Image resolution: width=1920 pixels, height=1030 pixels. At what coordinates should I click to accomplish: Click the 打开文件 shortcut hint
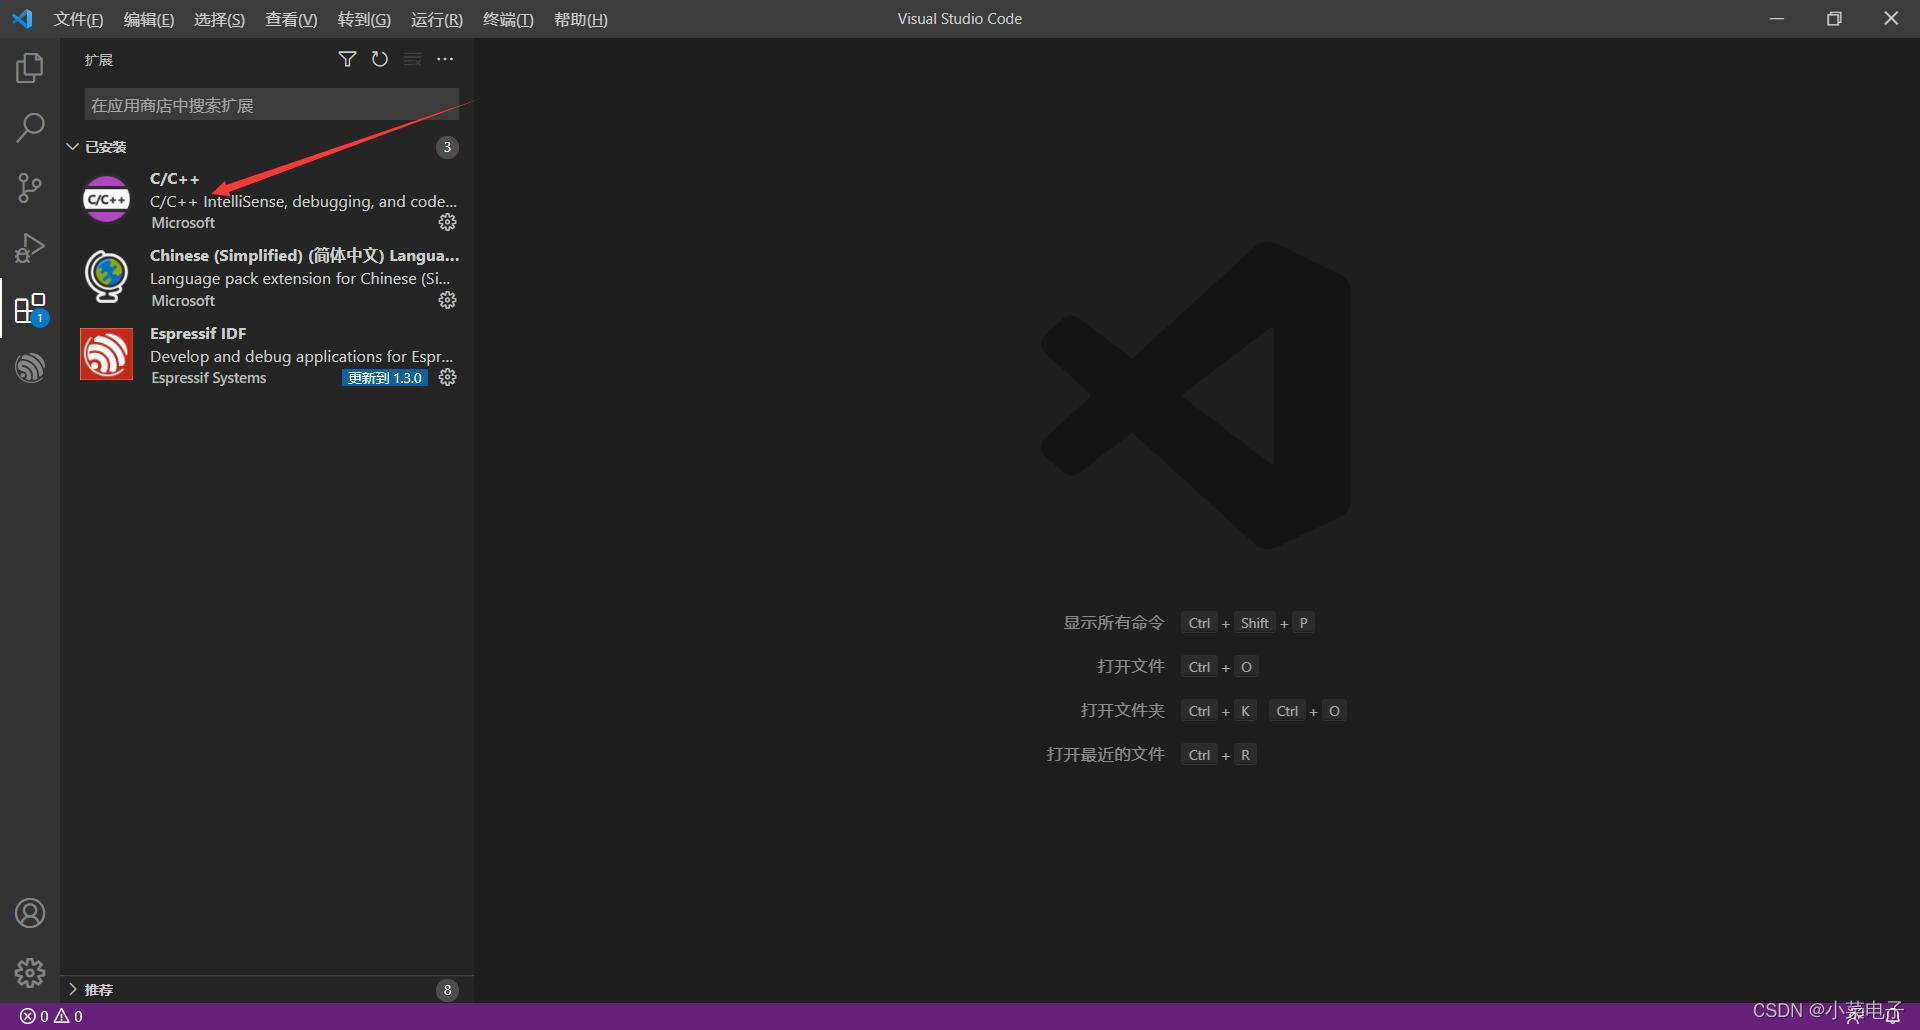[1131, 667]
